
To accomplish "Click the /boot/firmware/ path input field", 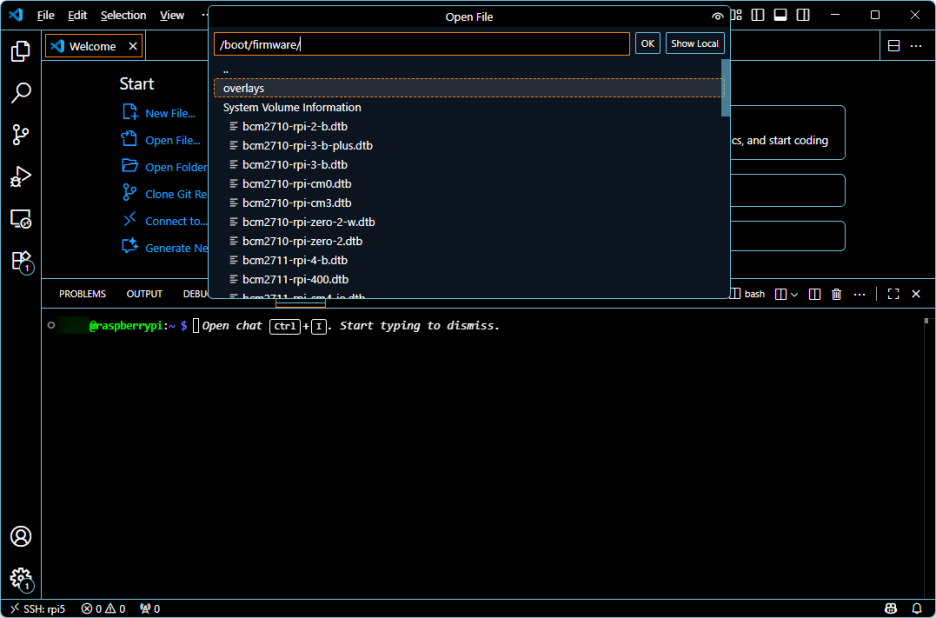I will point(421,44).
